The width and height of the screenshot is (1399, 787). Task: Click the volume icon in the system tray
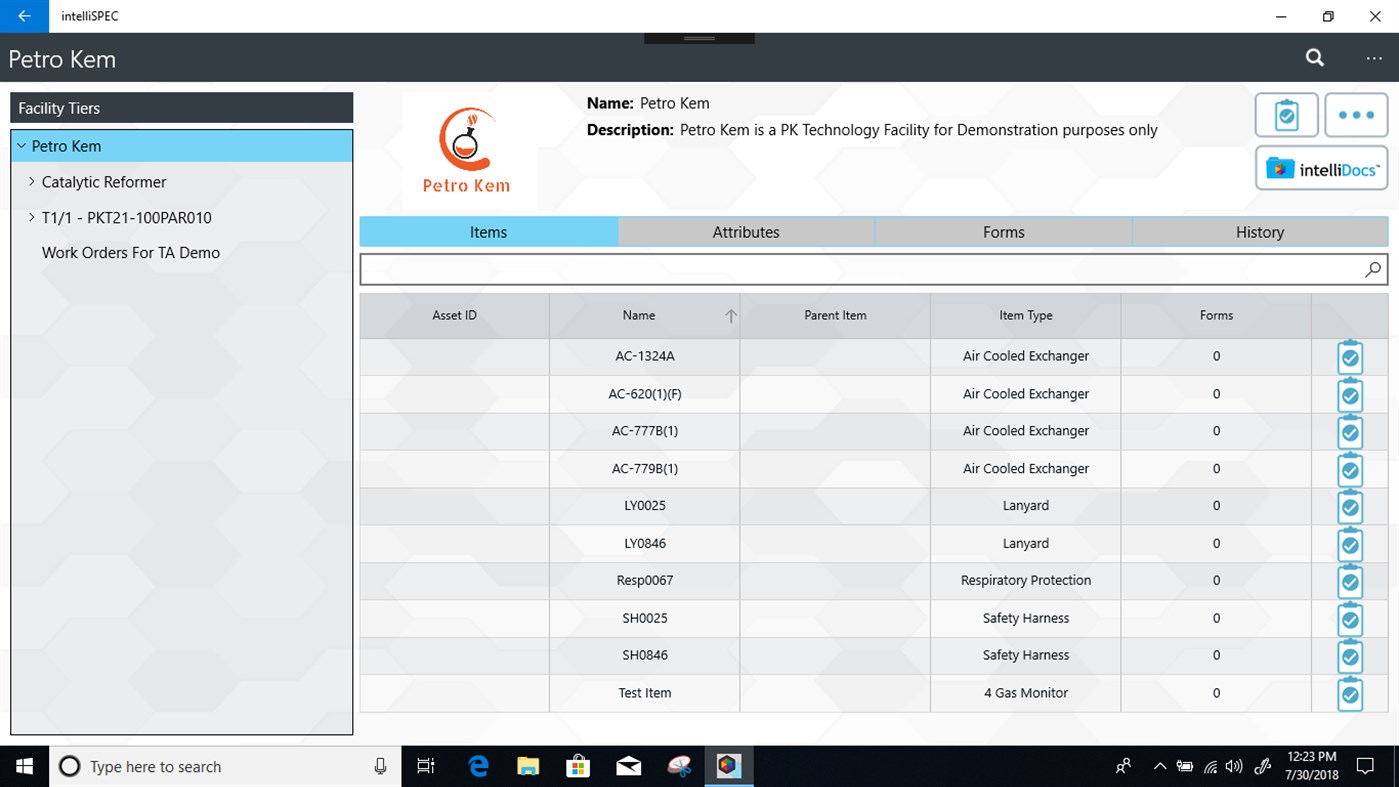(1233, 766)
